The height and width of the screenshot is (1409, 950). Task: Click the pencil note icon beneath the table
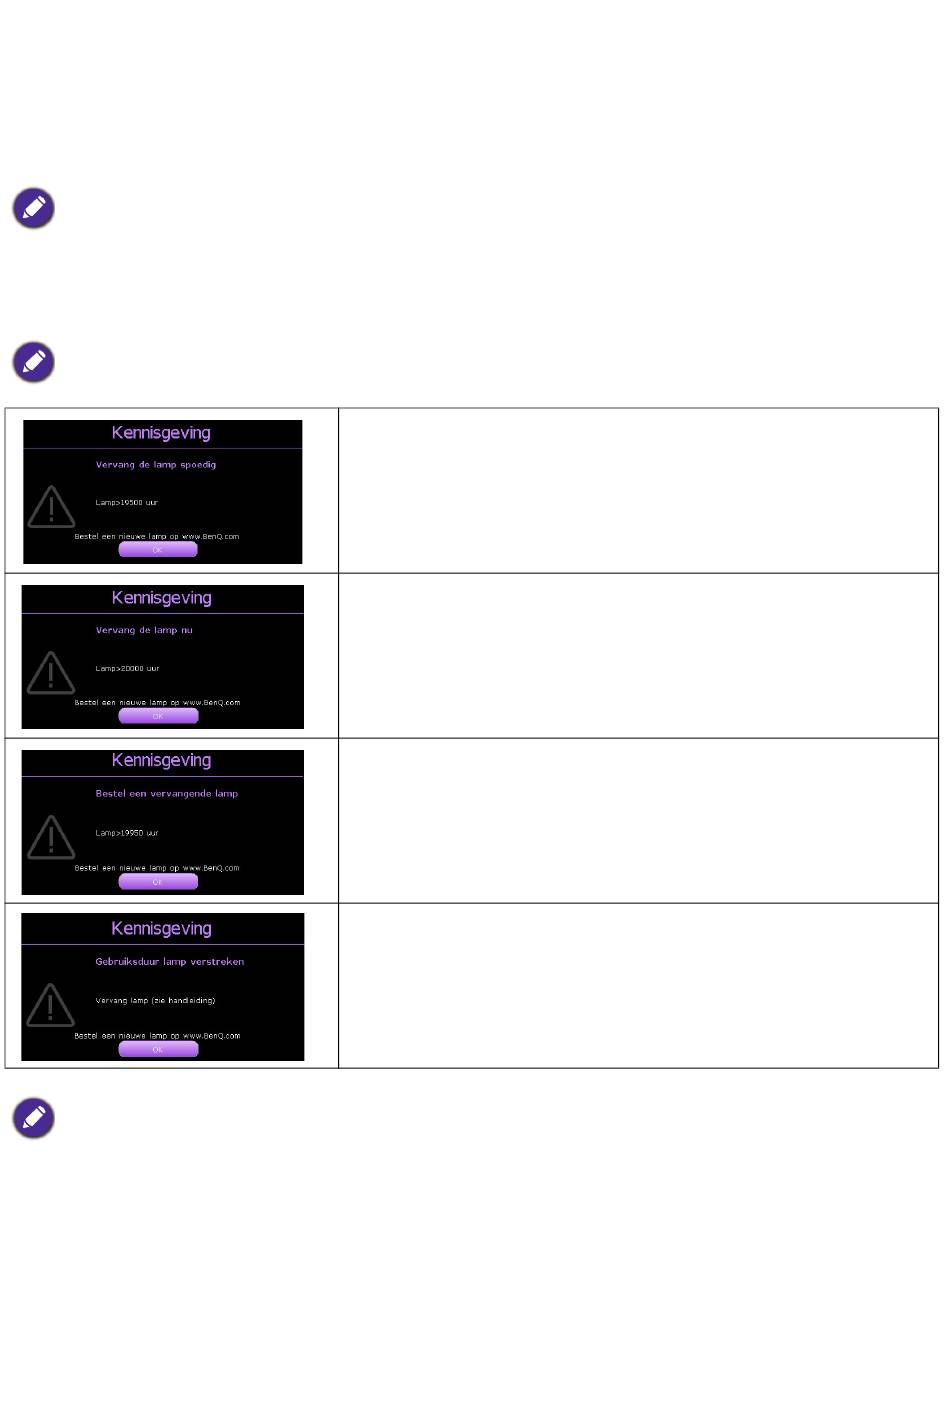[x=33, y=1118]
